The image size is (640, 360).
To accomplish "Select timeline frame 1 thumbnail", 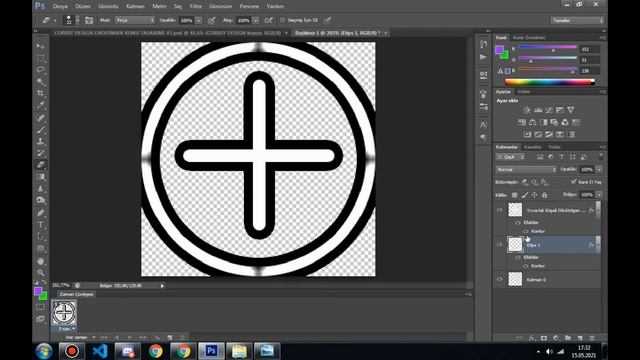I will [x=64, y=313].
